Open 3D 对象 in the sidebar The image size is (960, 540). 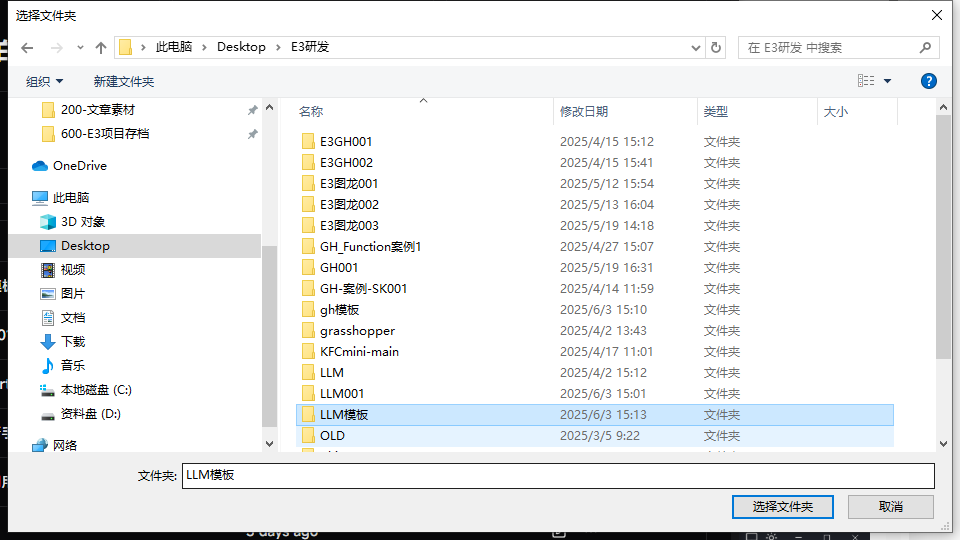(x=82, y=222)
